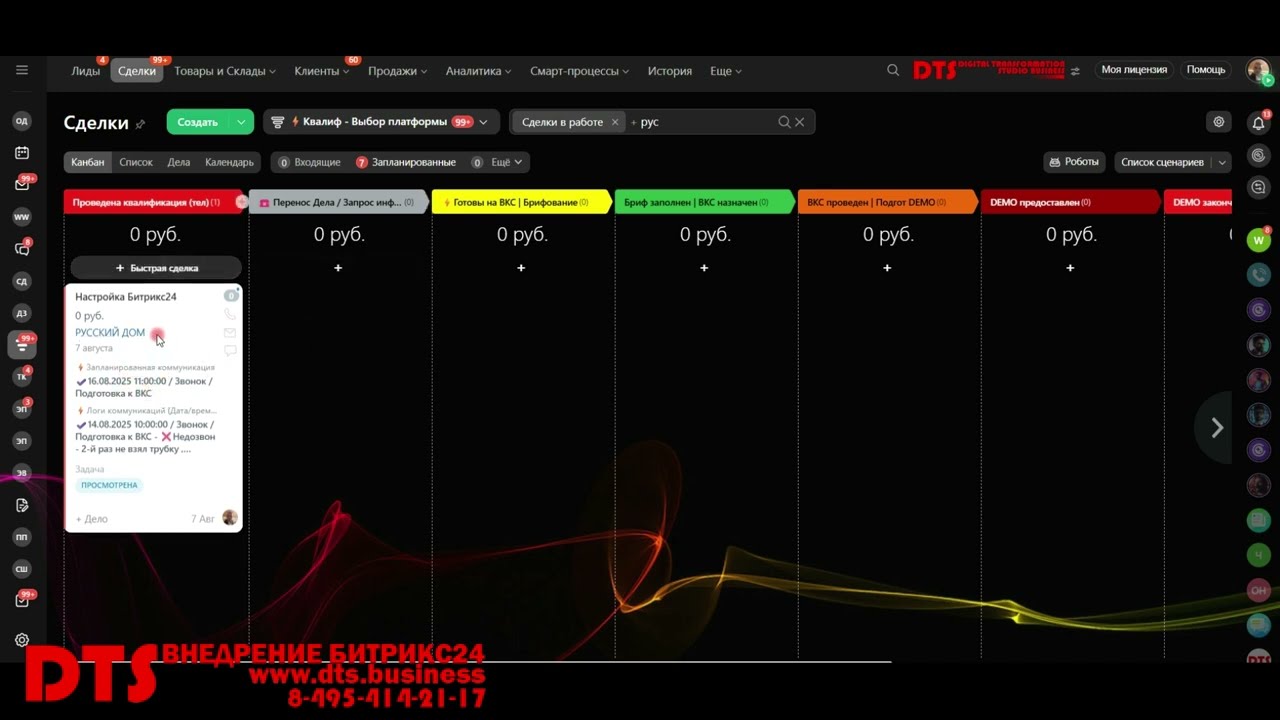Open the РУССКИЙ ДОМ company link
The image size is (1280, 720).
point(110,332)
